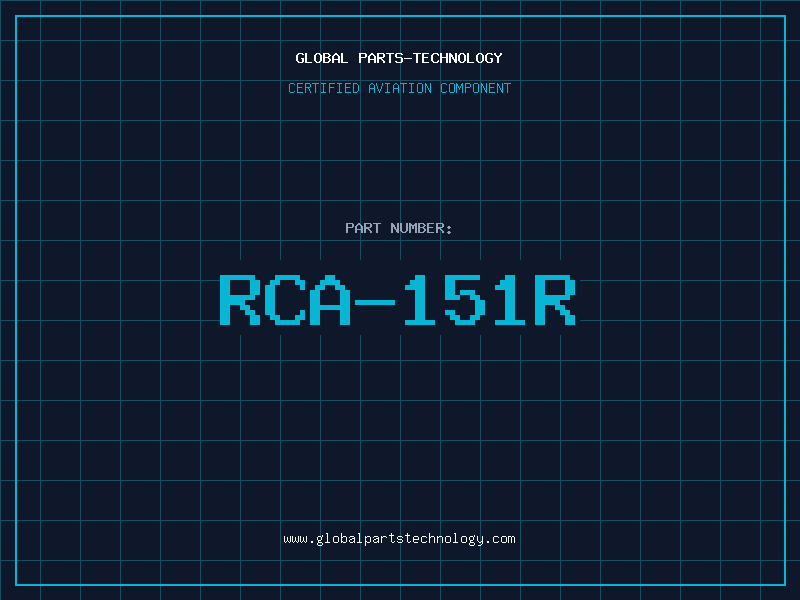Click the word AVIATION in the subtitle
This screenshot has width=800, height=600.
[x=399, y=88]
